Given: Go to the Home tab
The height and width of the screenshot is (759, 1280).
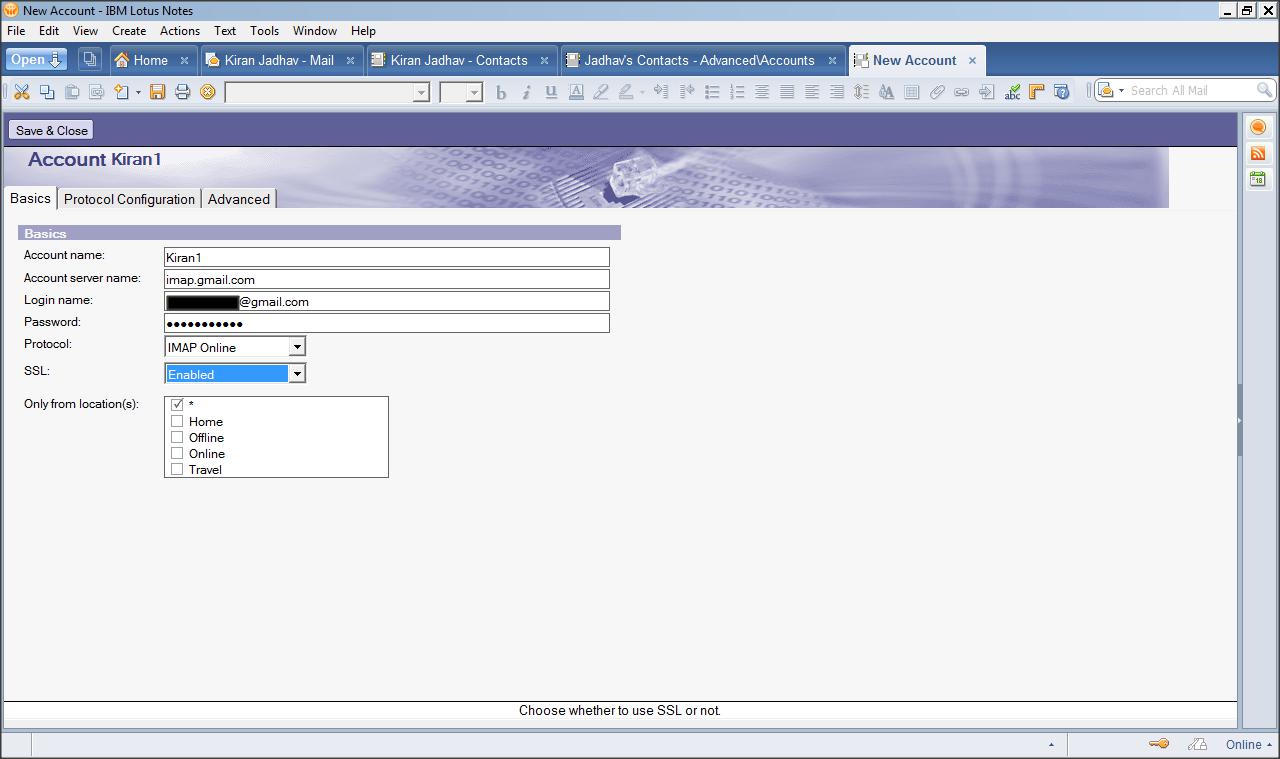Looking at the screenshot, I should point(151,60).
